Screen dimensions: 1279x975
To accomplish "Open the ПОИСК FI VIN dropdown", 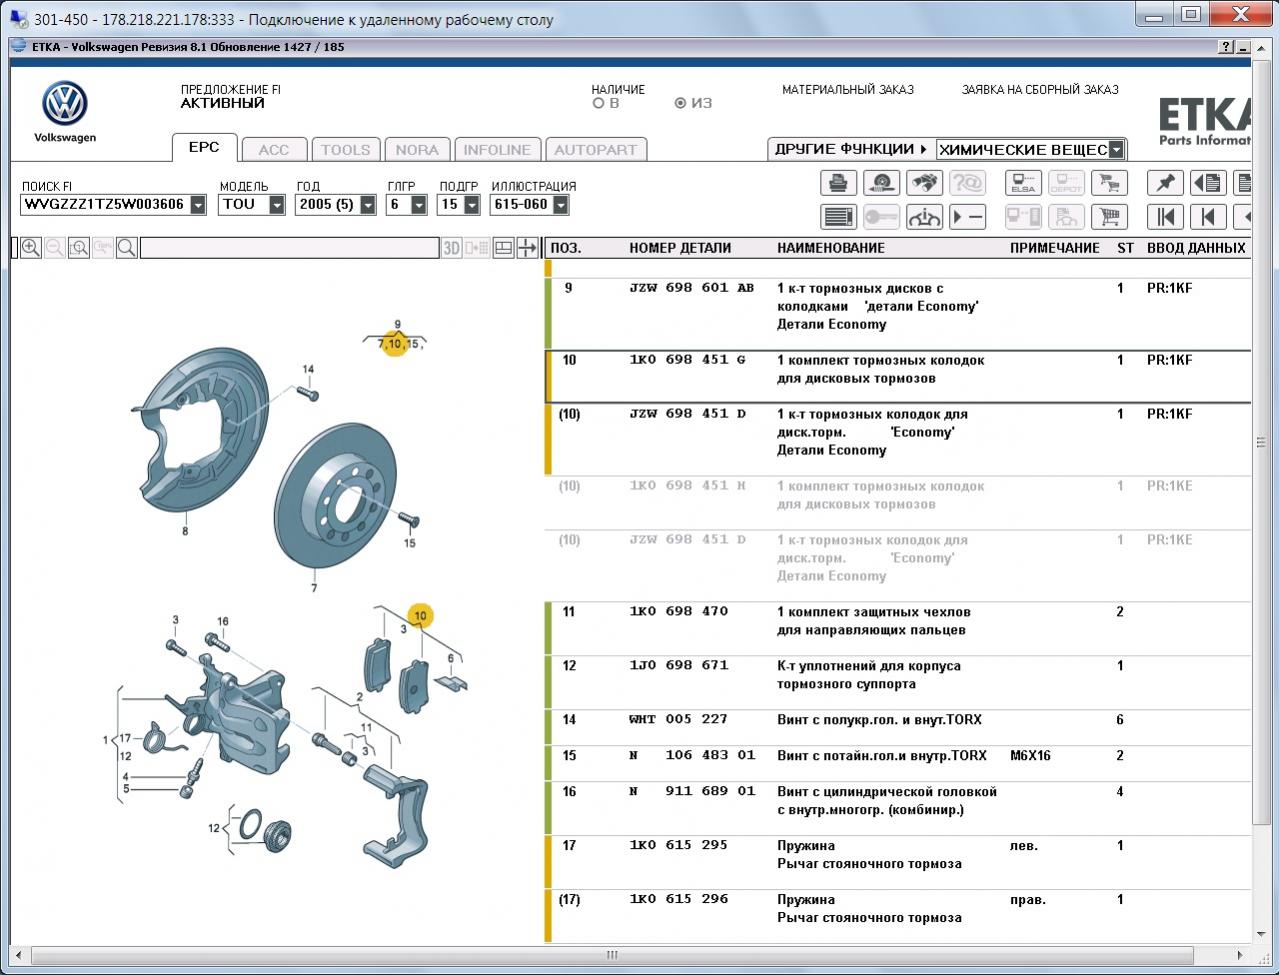I will pyautogui.click(x=198, y=205).
